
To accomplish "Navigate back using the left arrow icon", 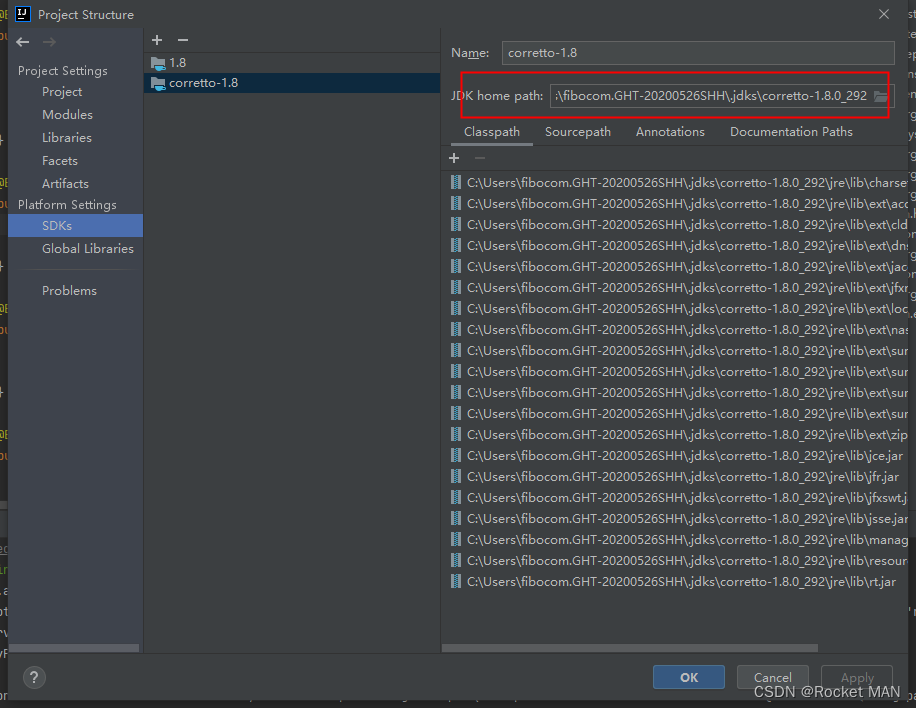I will coord(21,42).
